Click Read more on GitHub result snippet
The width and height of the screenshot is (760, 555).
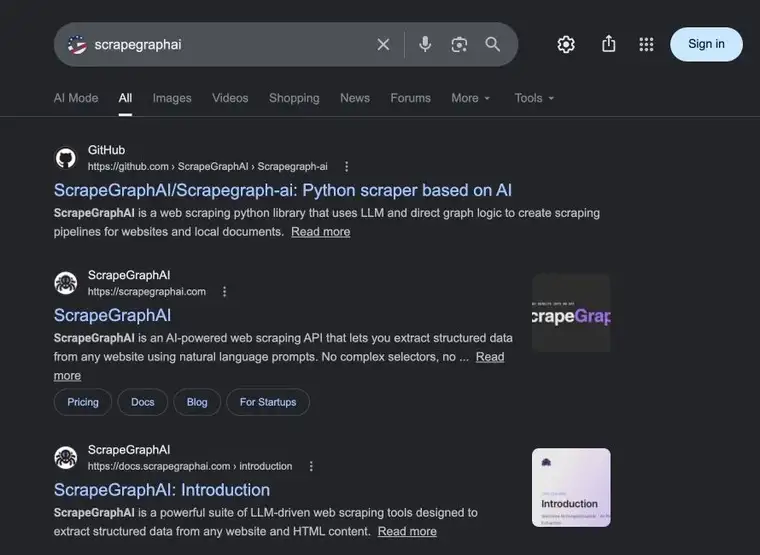tap(320, 232)
